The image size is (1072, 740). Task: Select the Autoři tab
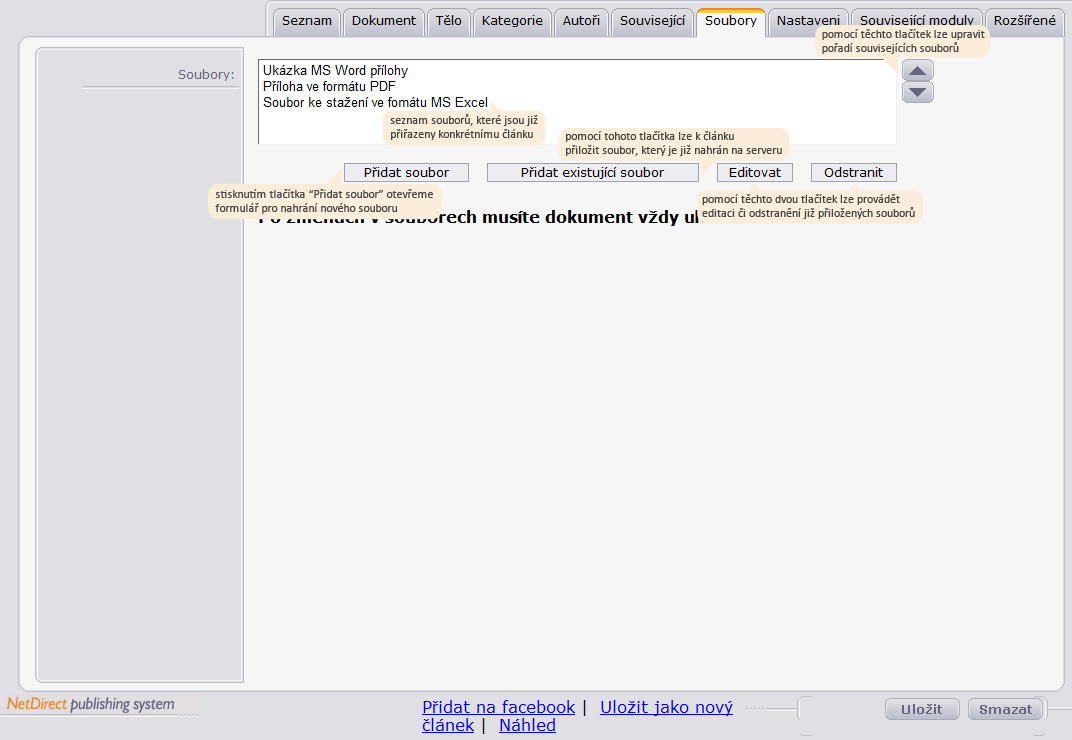coord(581,21)
